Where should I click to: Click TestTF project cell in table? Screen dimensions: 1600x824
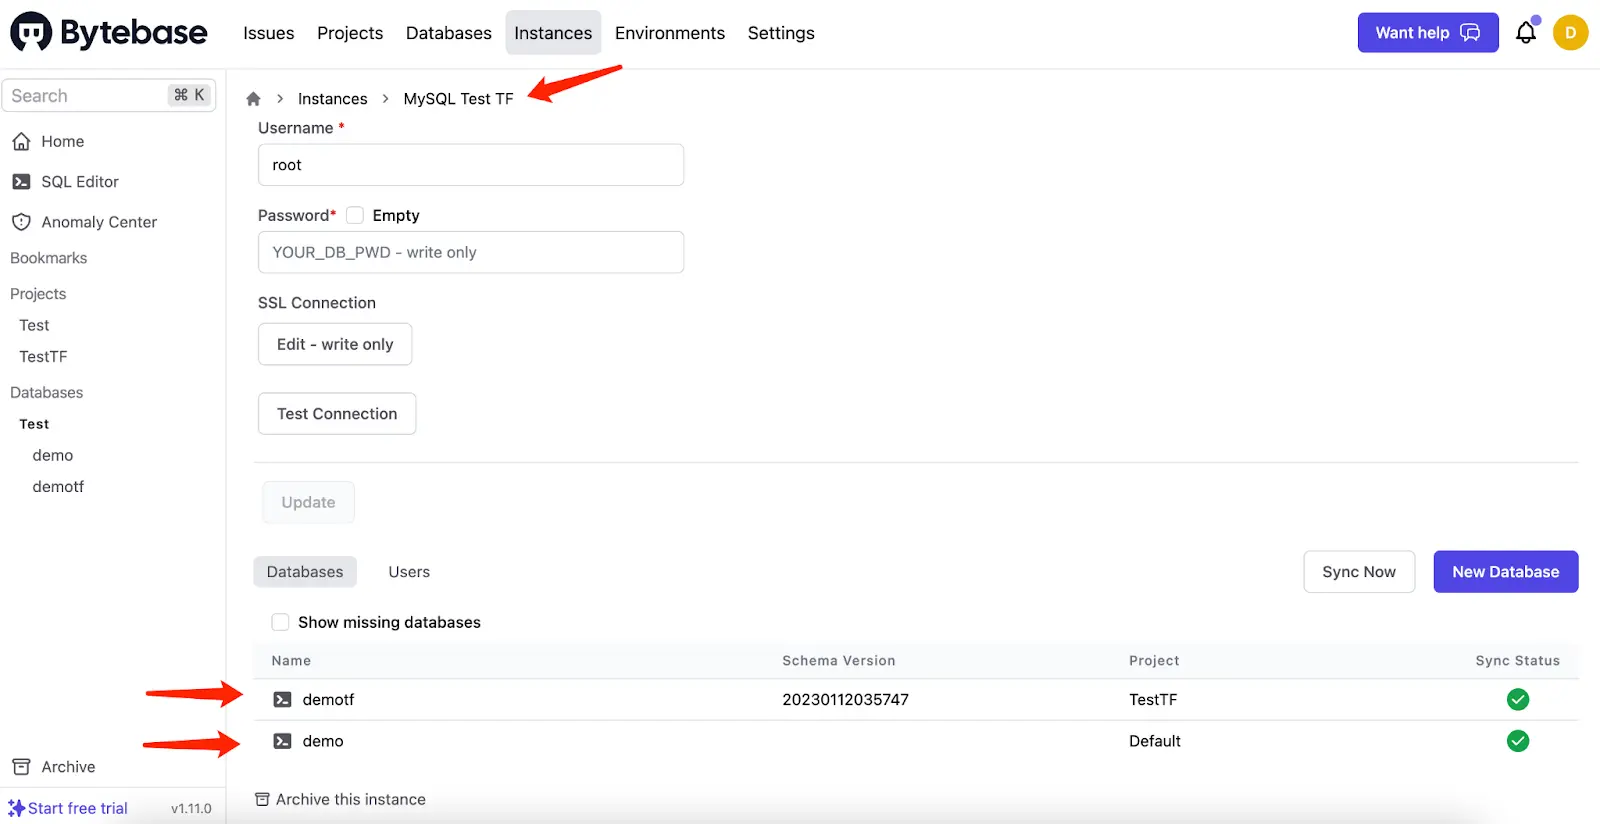click(1153, 700)
